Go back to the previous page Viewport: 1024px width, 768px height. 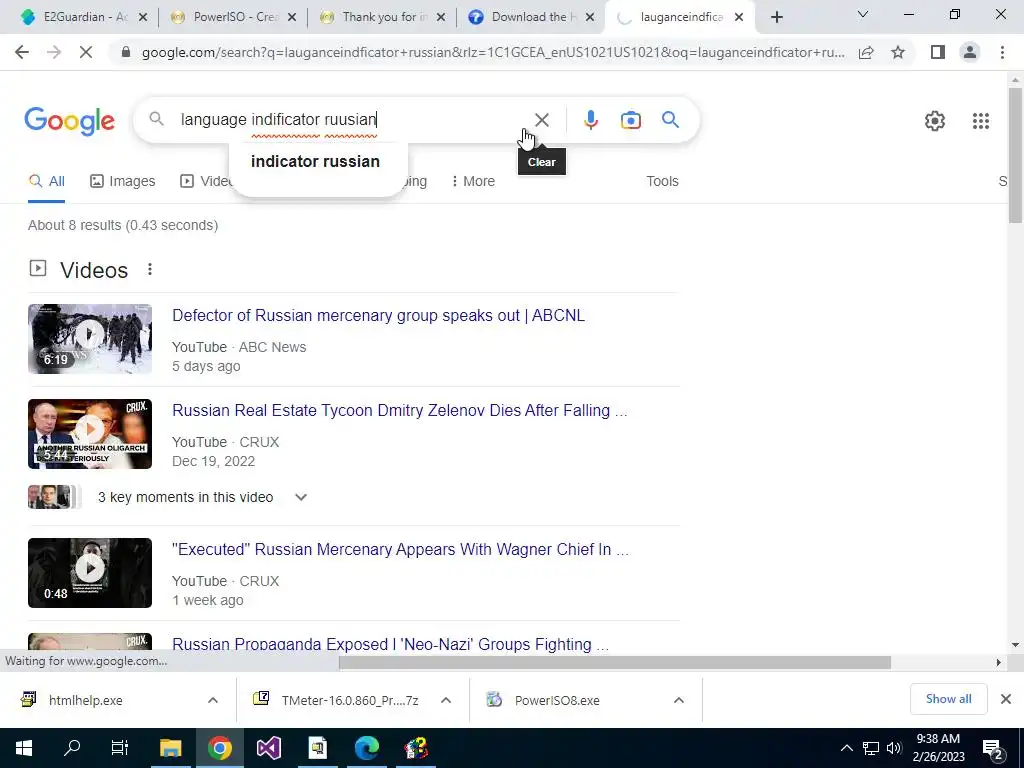tap(22, 52)
